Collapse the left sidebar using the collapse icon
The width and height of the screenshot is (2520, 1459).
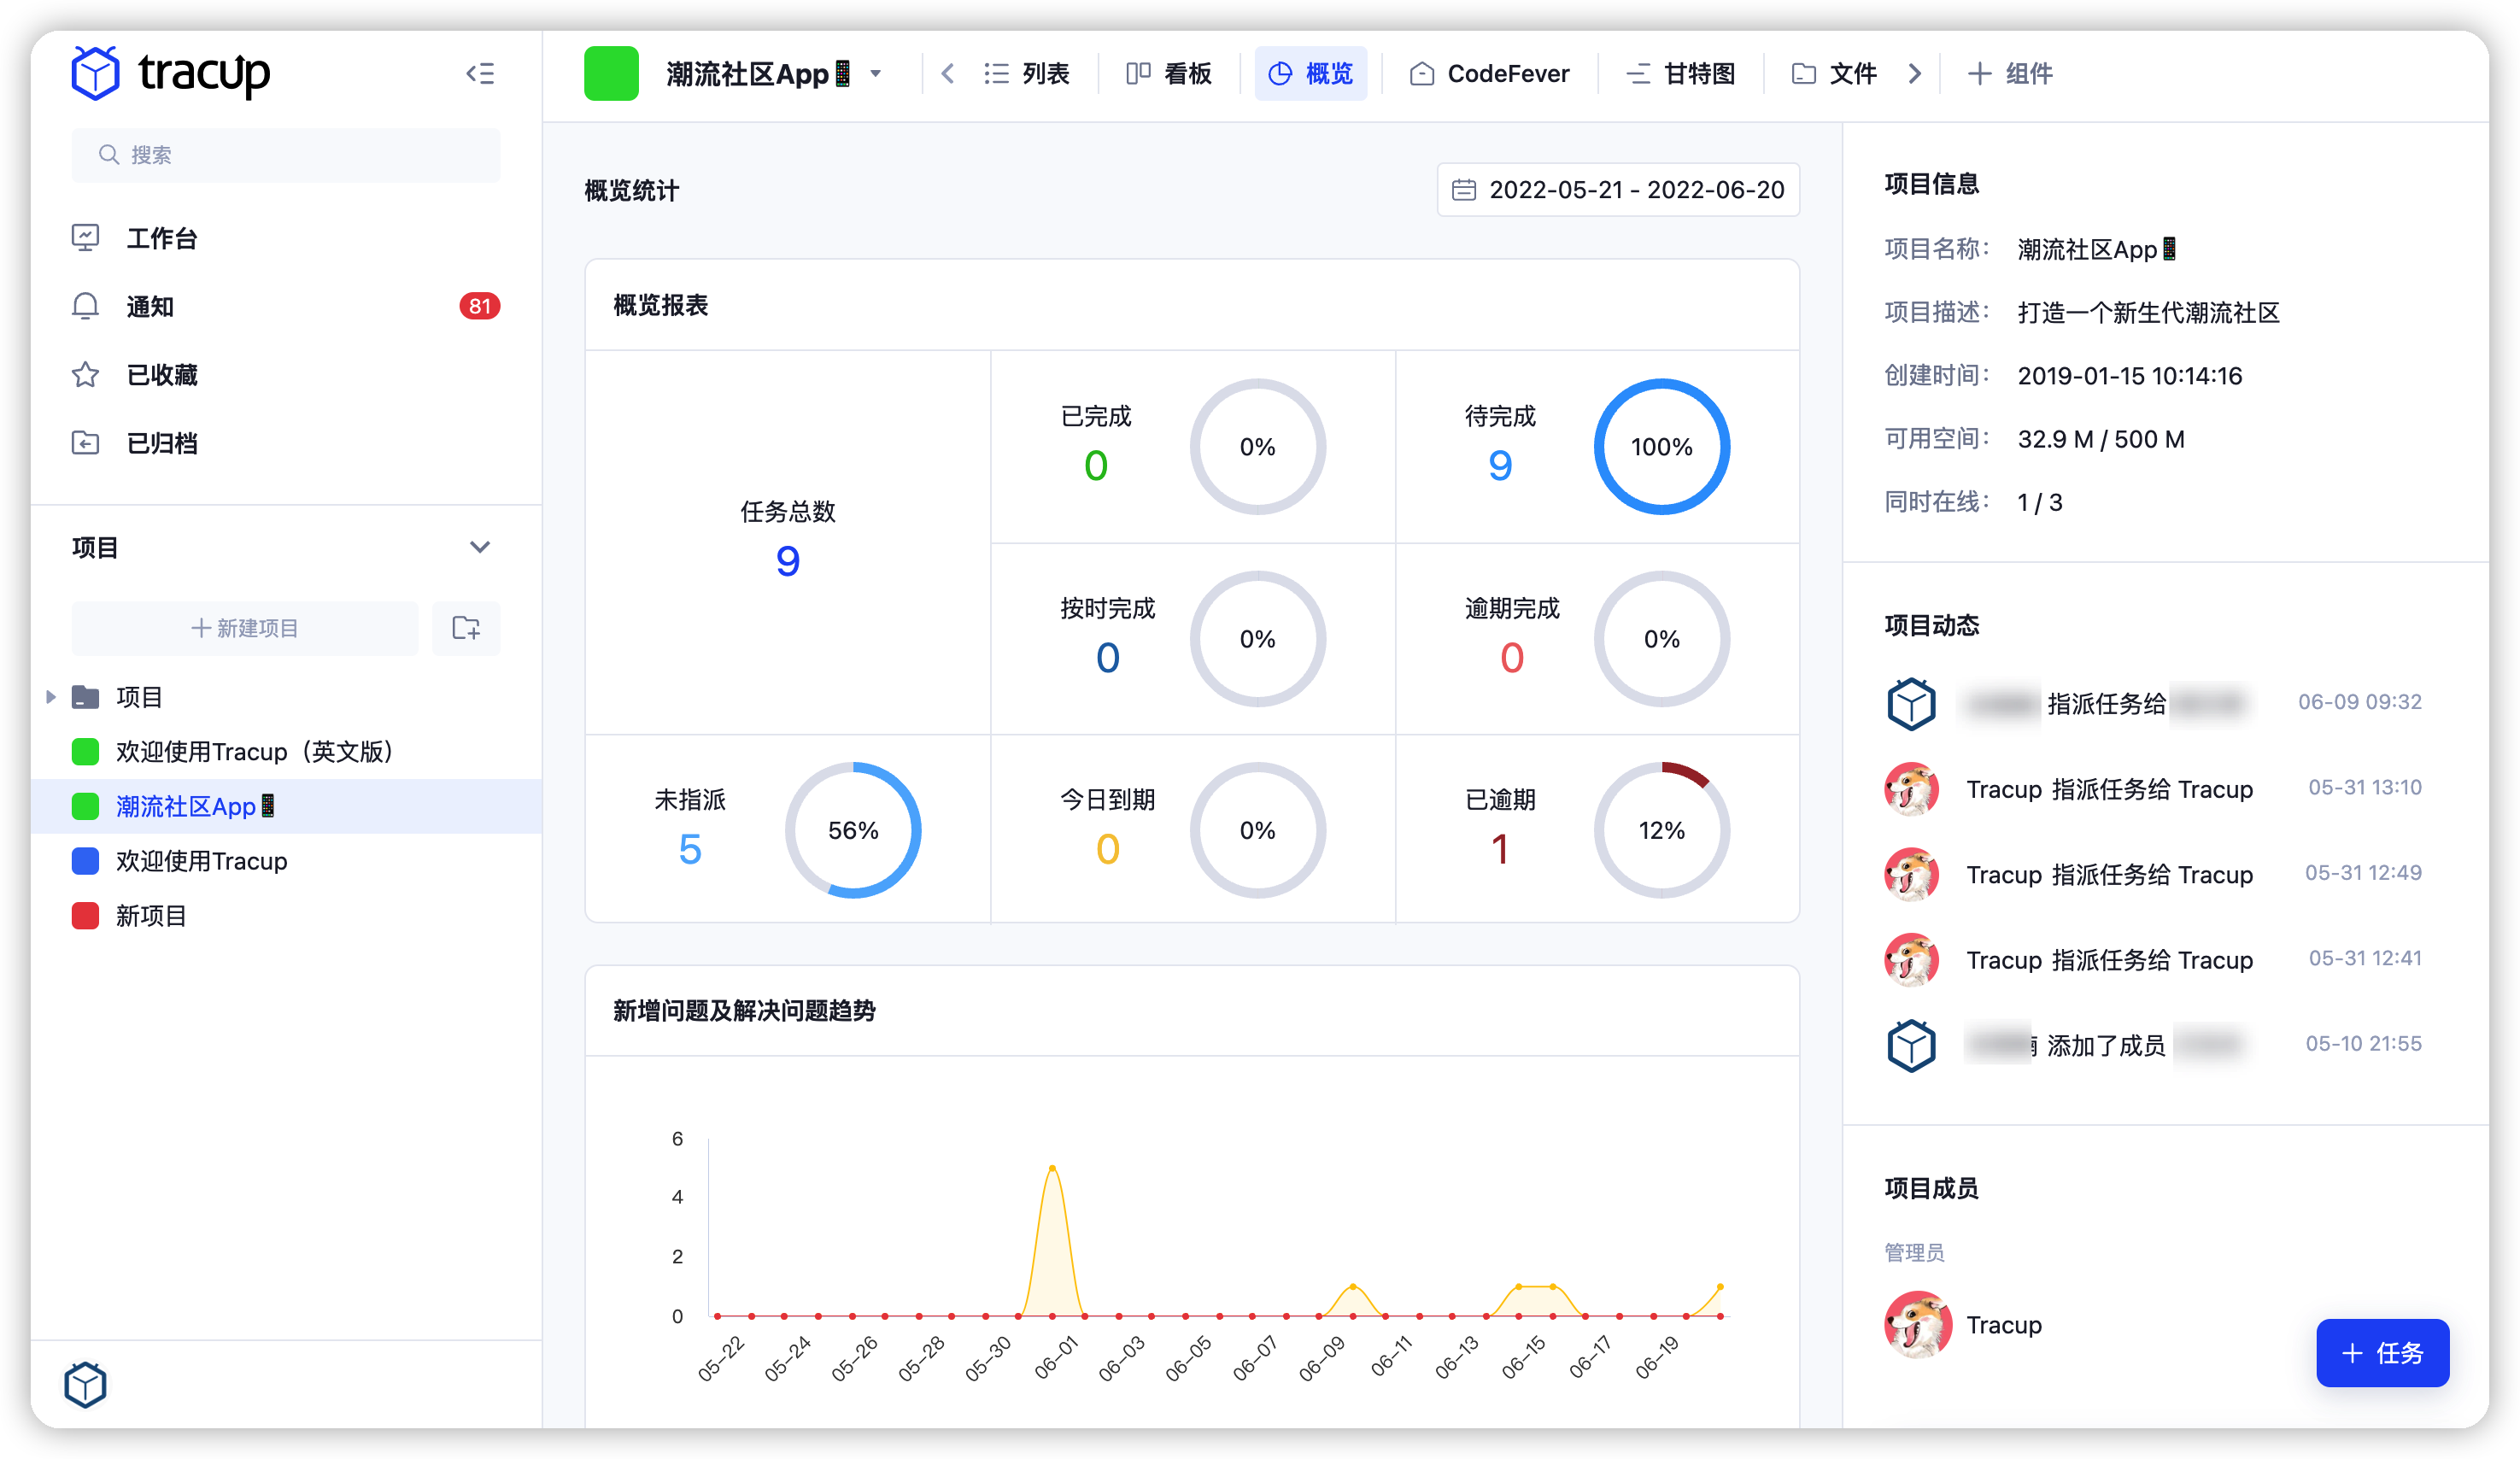(480, 73)
